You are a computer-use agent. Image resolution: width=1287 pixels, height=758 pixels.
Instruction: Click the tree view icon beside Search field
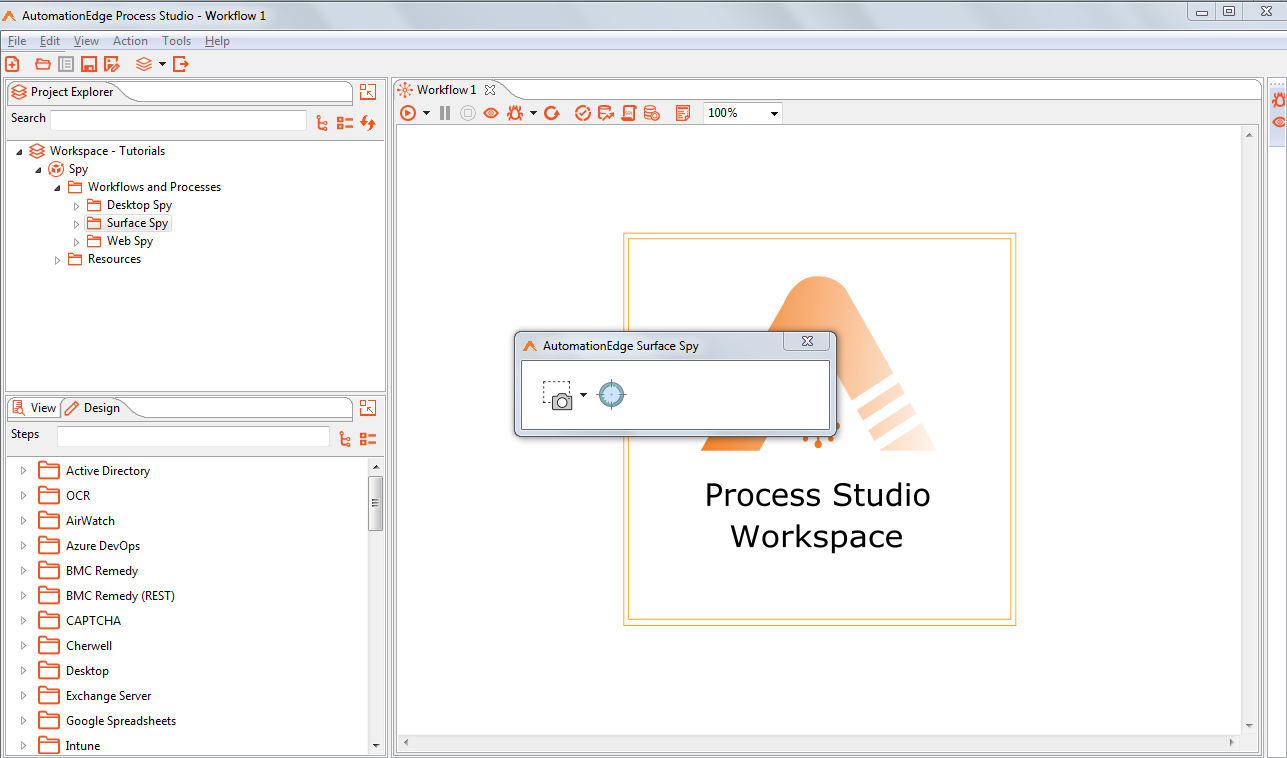pos(322,123)
